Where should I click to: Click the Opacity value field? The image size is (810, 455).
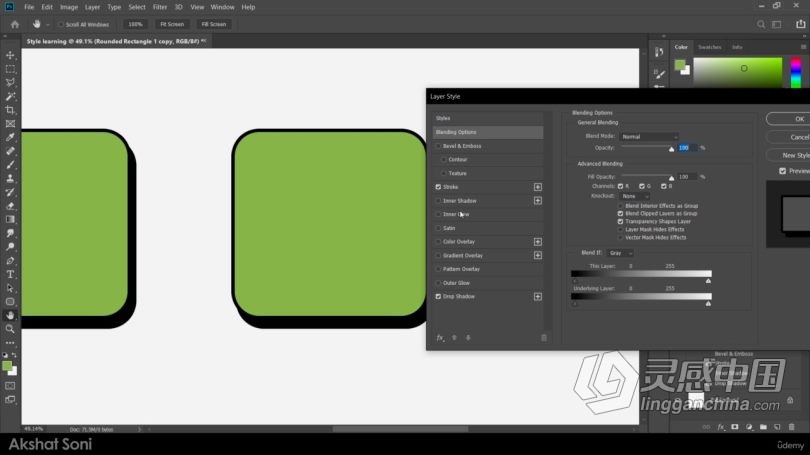[x=687, y=148]
